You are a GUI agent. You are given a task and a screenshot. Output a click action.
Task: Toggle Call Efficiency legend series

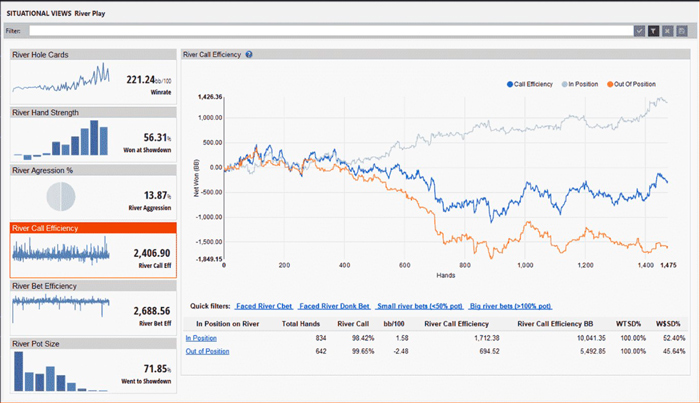[530, 84]
